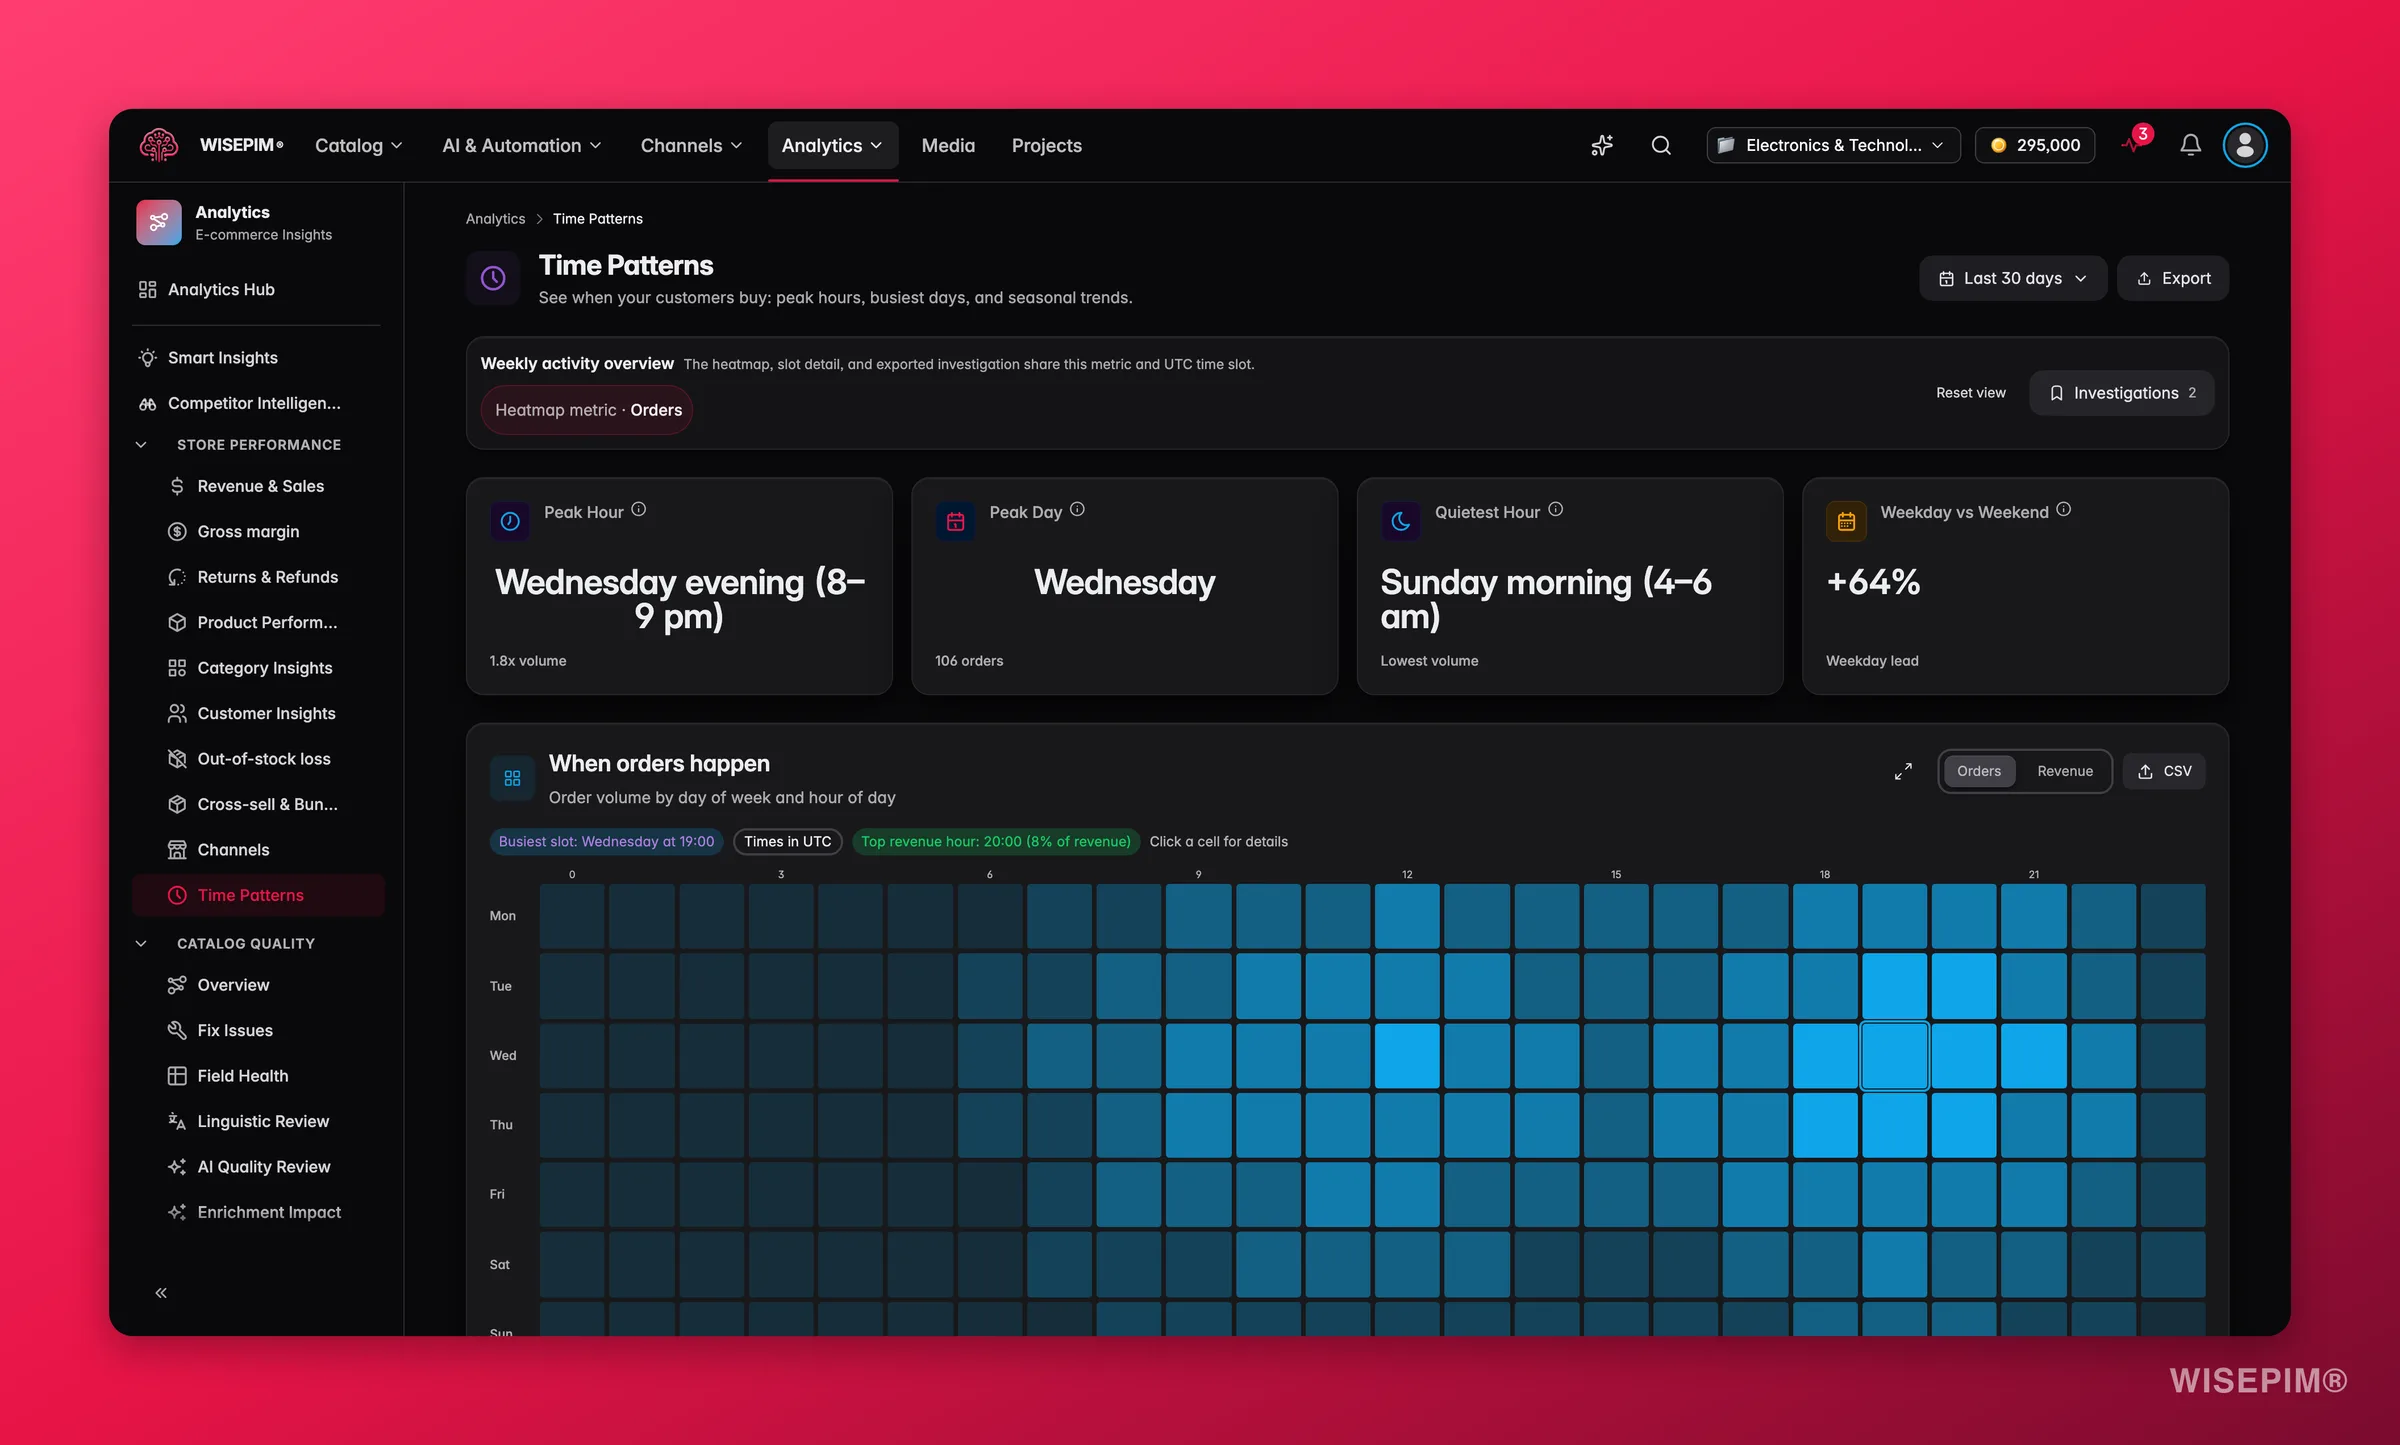2400x1445 pixels.
Task: Go to the Media tab
Action: tap(948, 145)
